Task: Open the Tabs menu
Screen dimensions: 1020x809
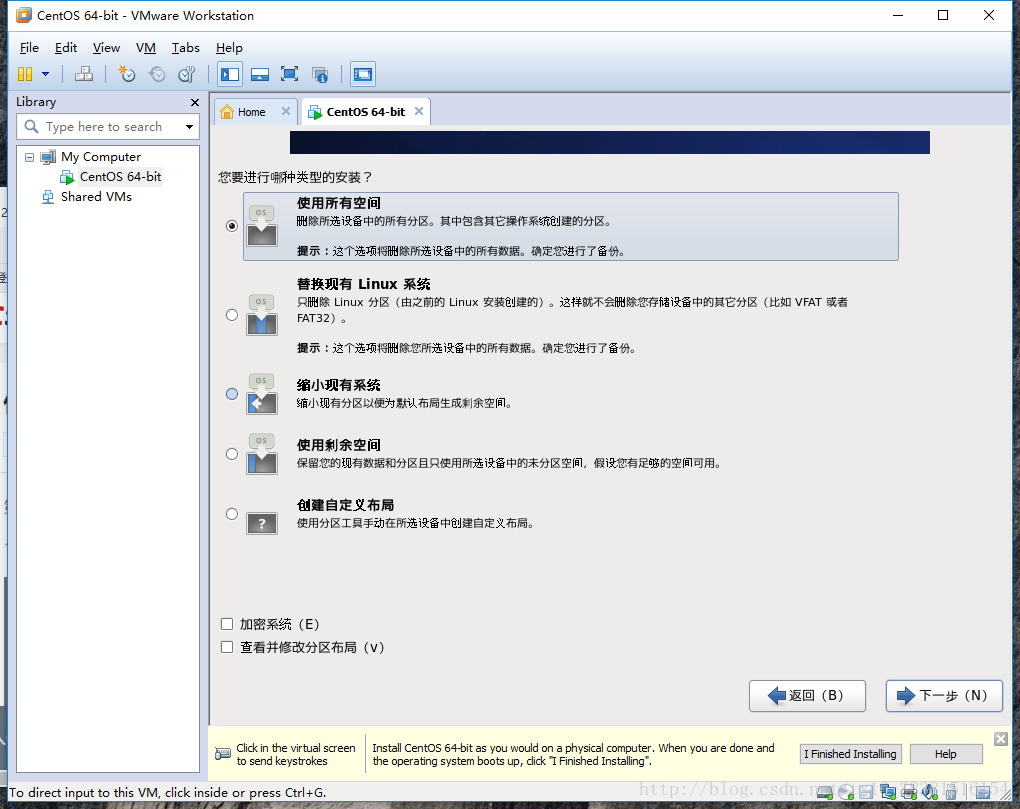Action: pyautogui.click(x=185, y=47)
